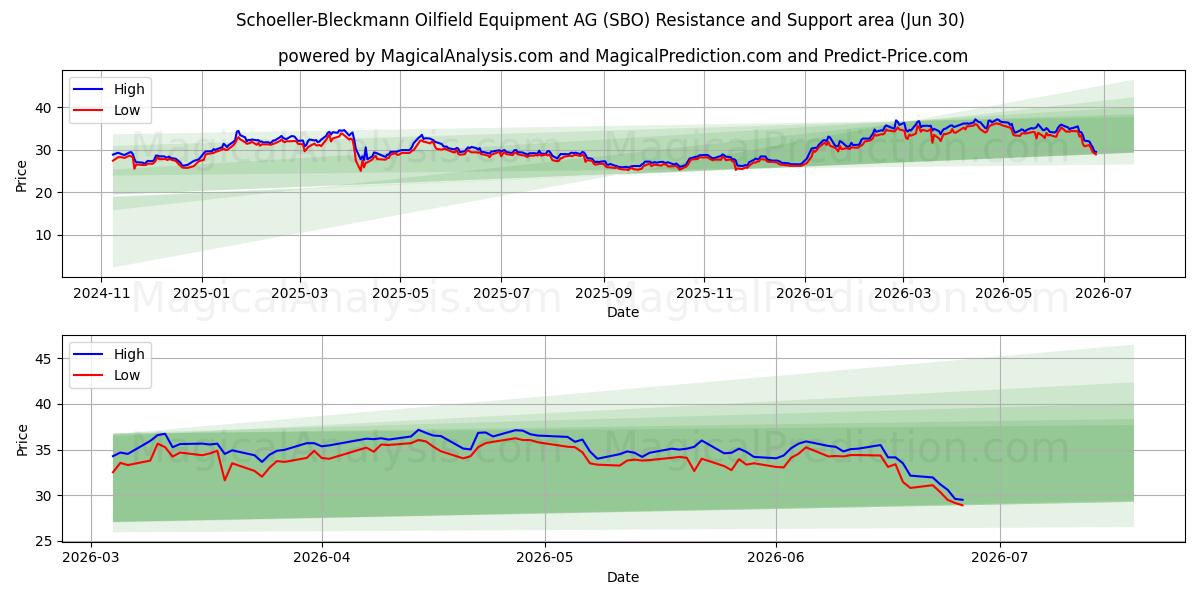
Task: Click the '2025-03' date tick label
Action: pos(300,294)
